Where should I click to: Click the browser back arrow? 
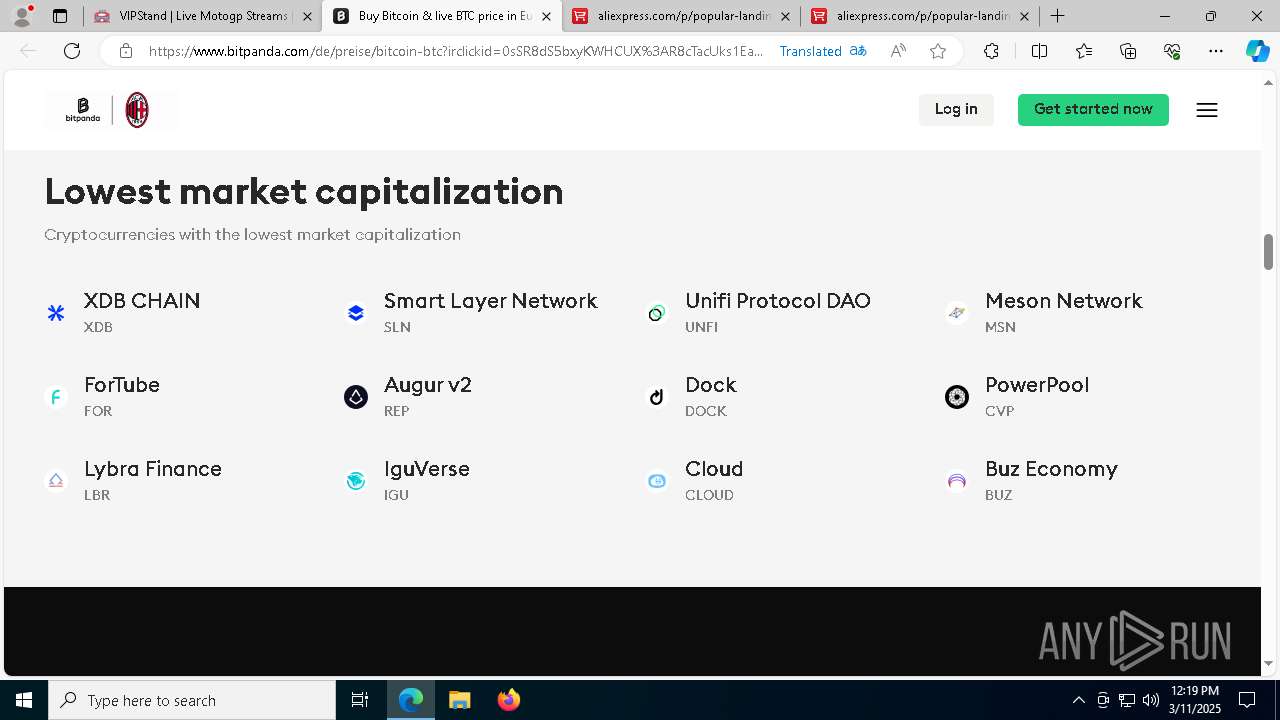28,51
